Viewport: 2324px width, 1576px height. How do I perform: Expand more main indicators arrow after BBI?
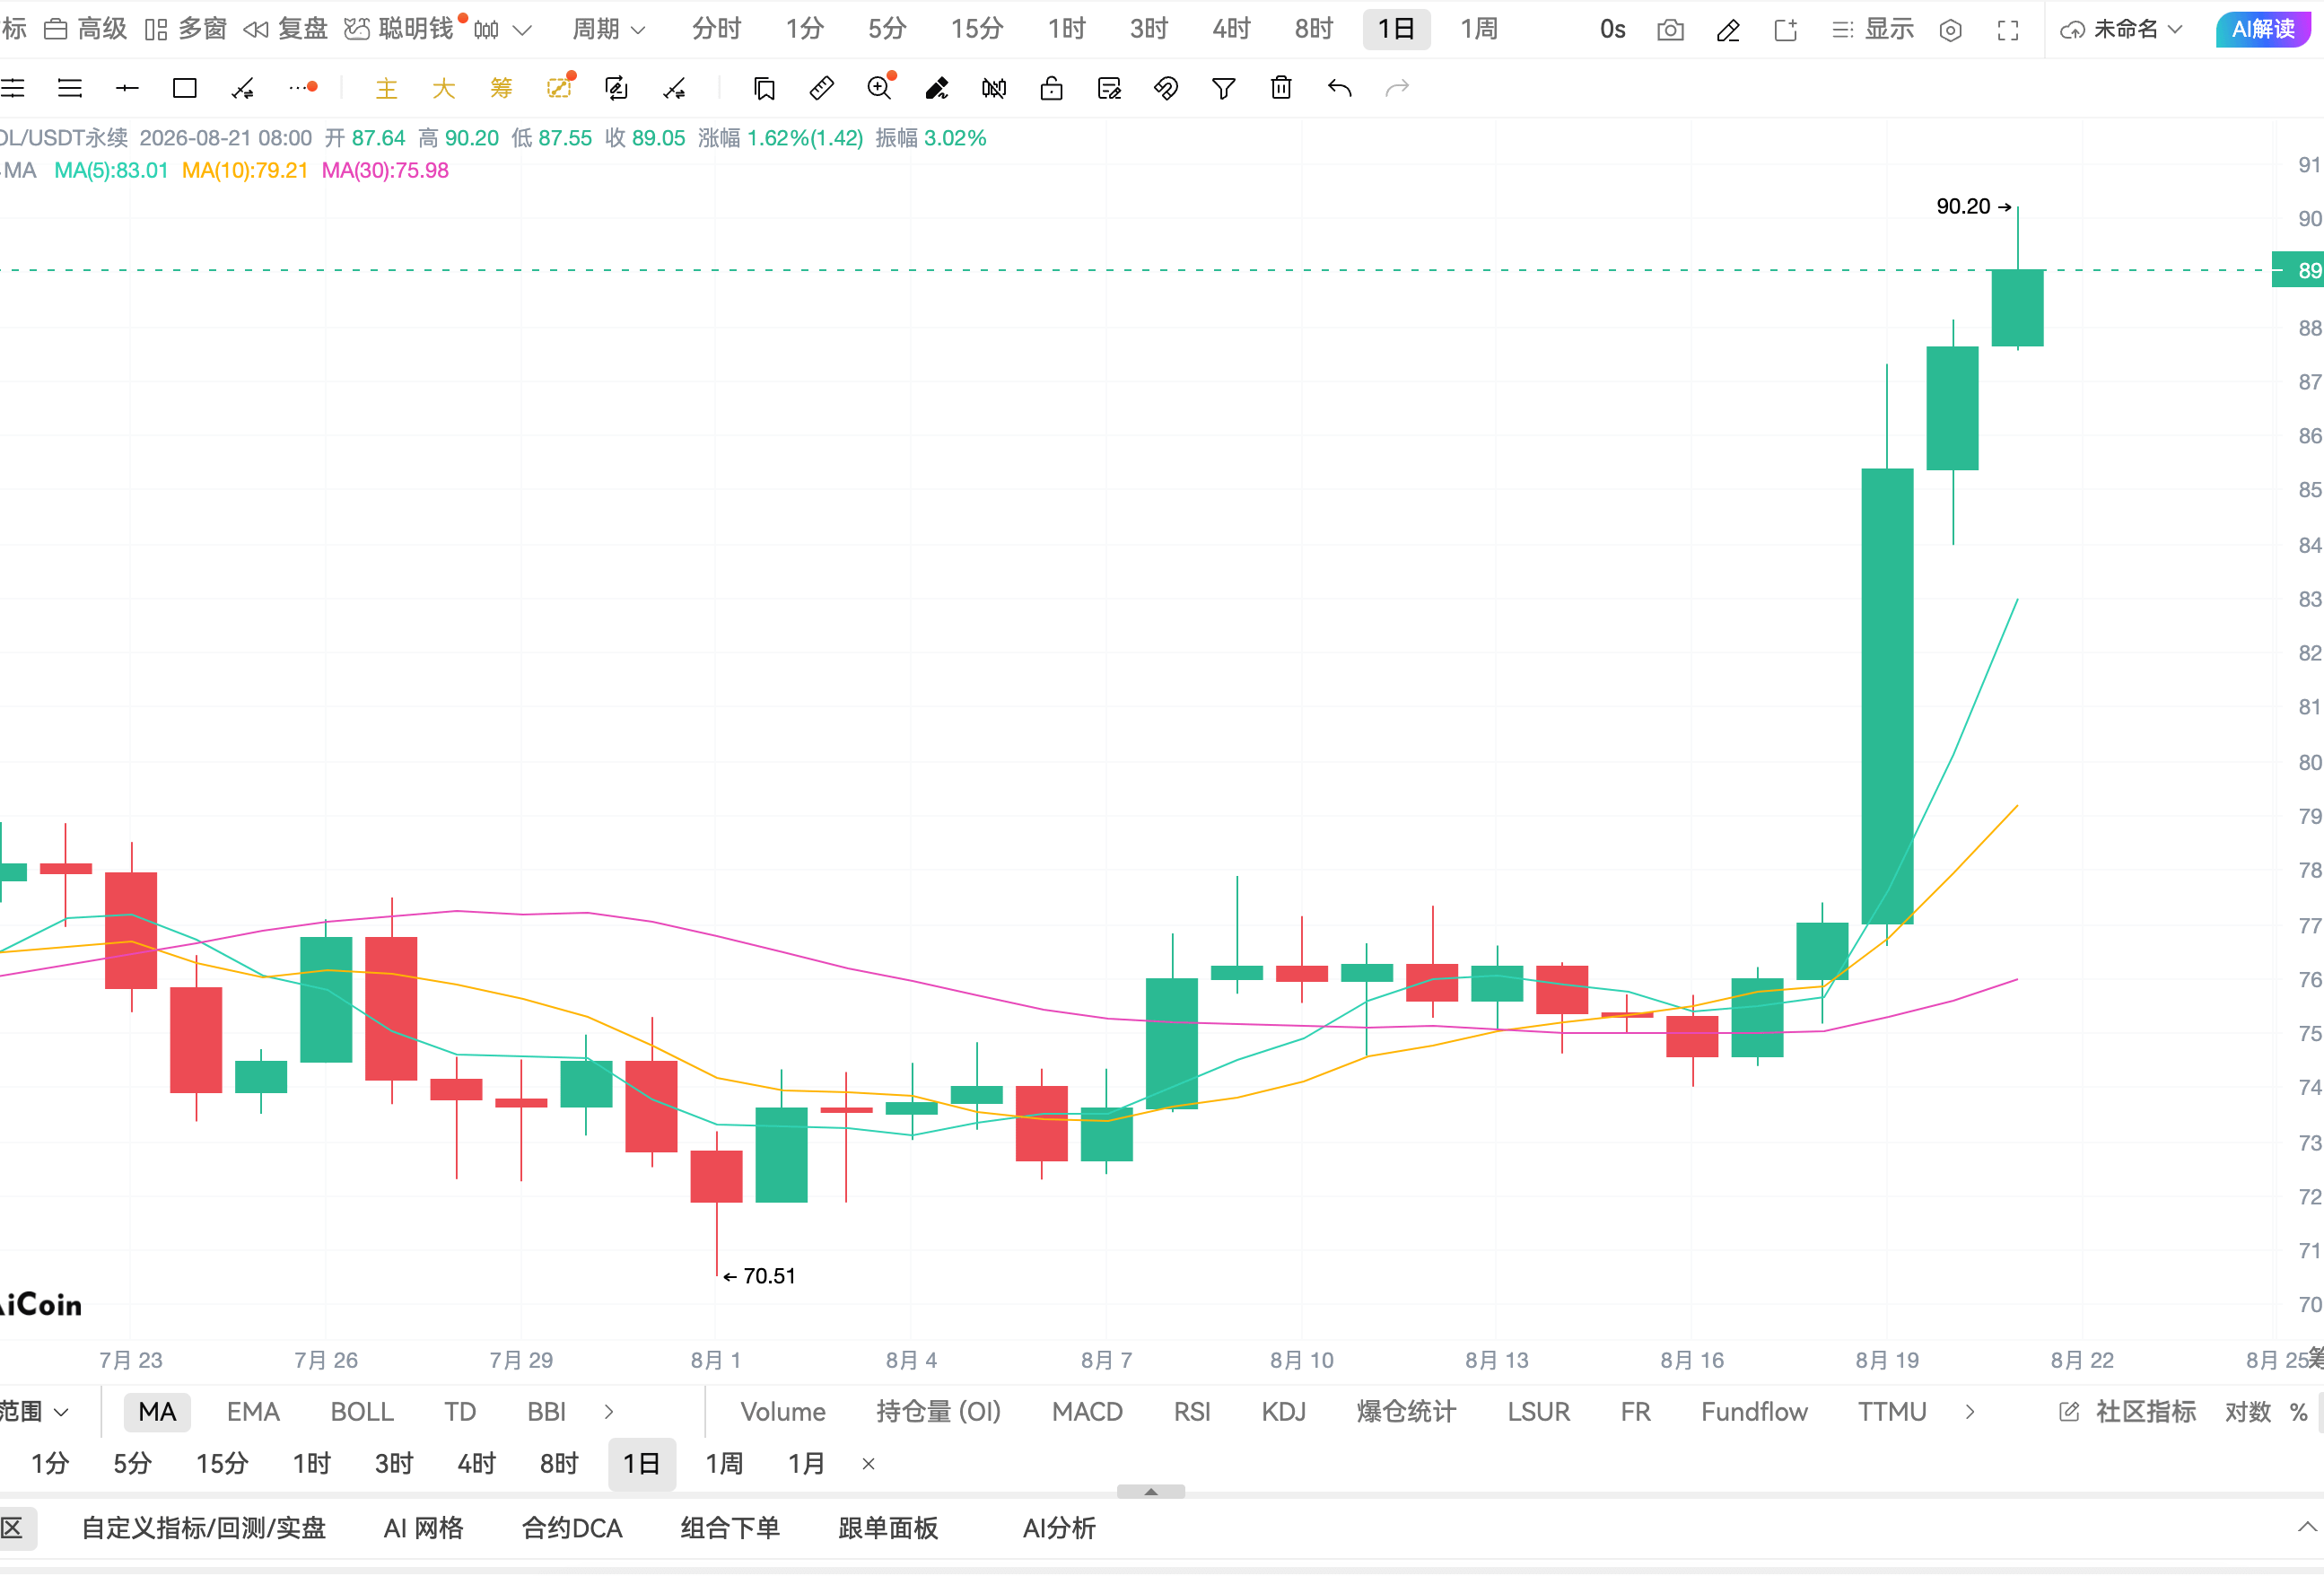[609, 1412]
